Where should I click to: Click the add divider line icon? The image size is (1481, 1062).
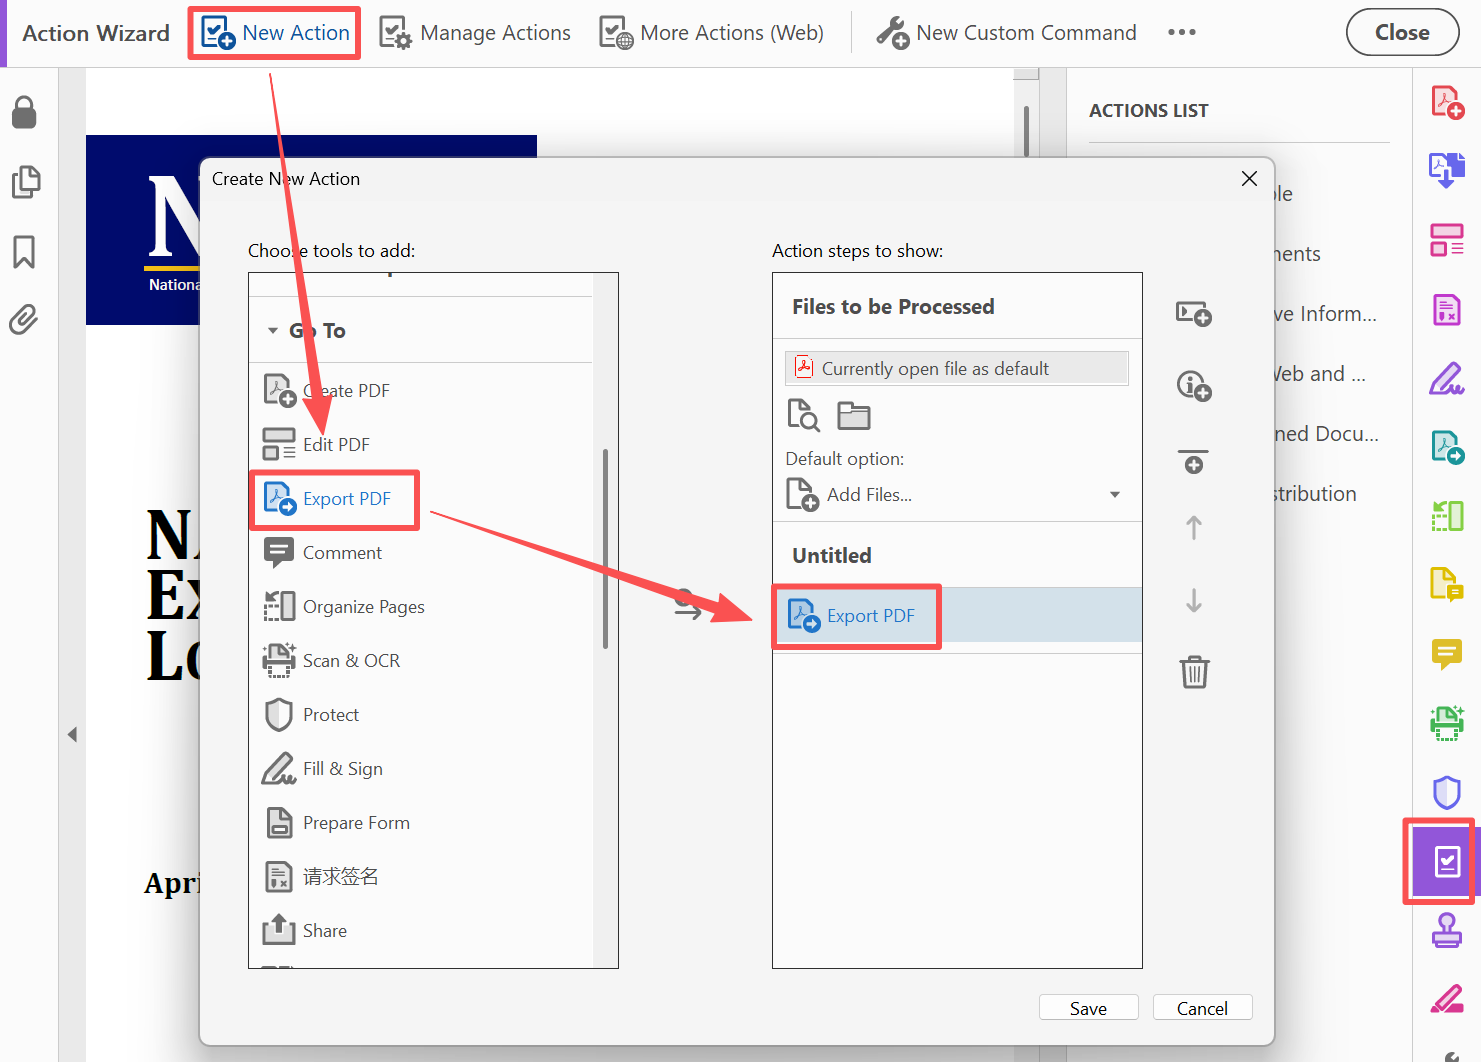[x=1193, y=461]
